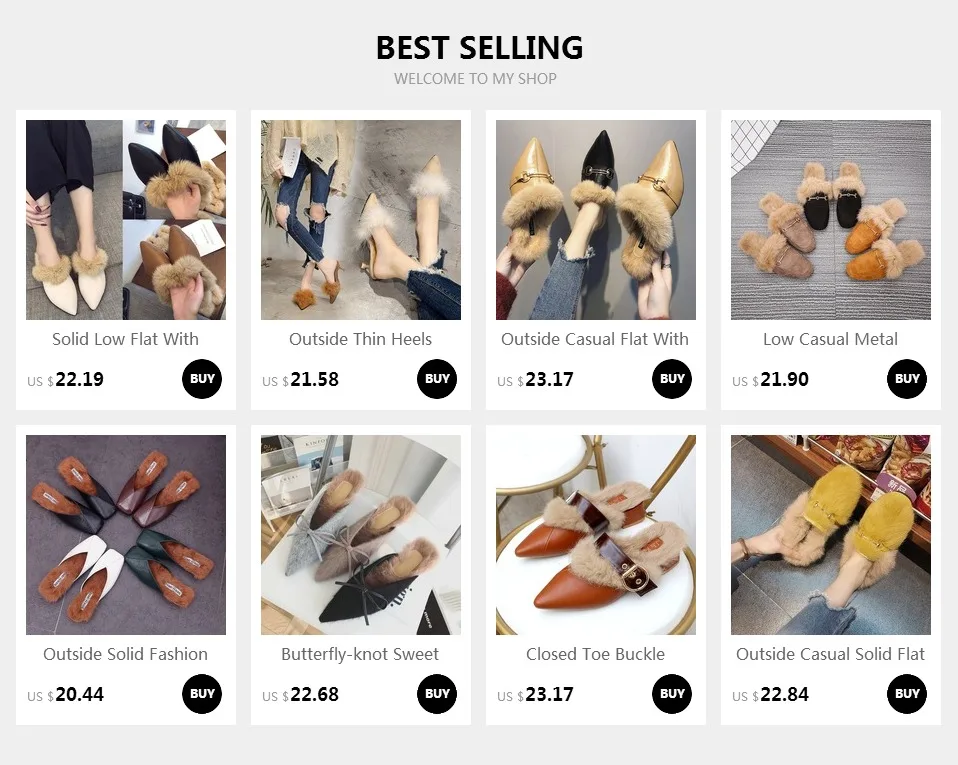
Task: Open the Butterfly-knot Sweet product image
Action: [x=361, y=535]
